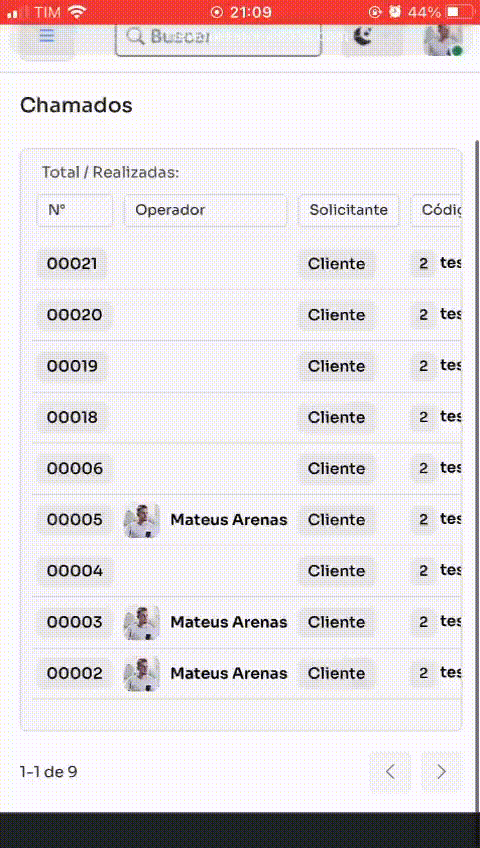Open ticket number 00018
The width and height of the screenshot is (480, 848).
(x=72, y=418)
